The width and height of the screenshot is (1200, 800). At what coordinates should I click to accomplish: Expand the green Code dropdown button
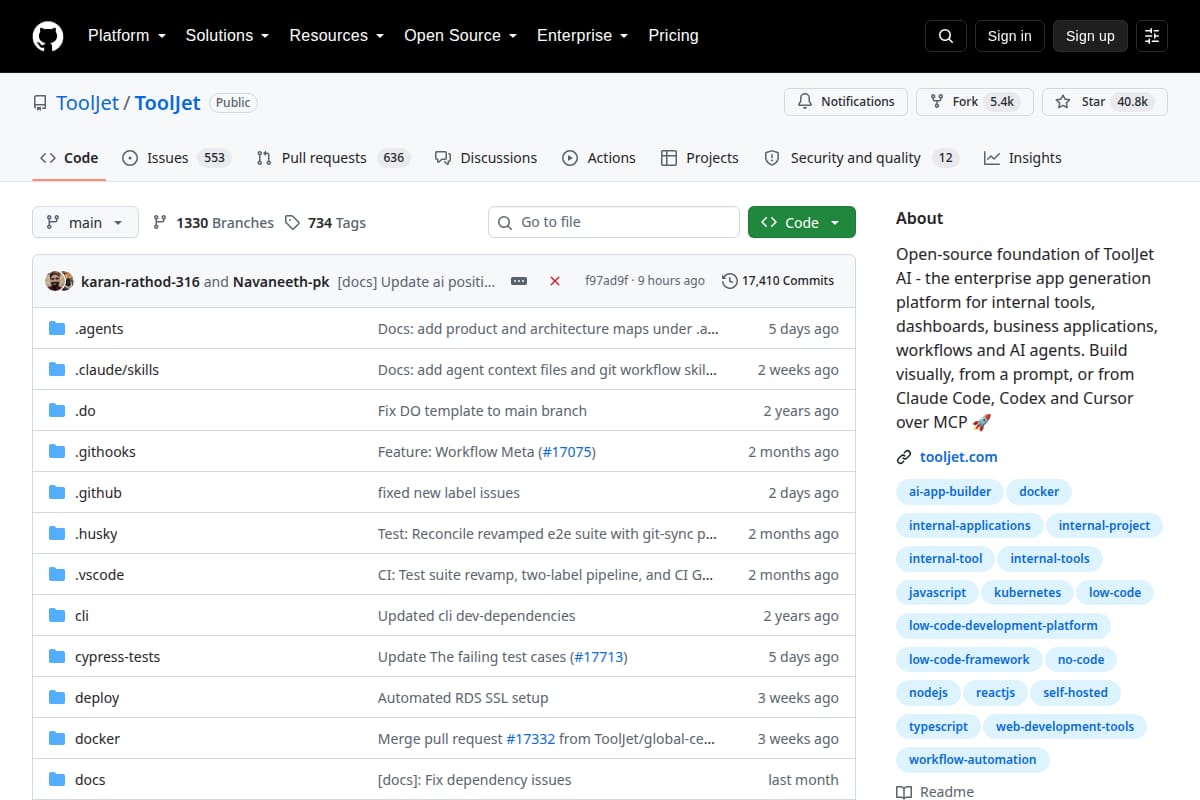pyautogui.click(x=802, y=223)
